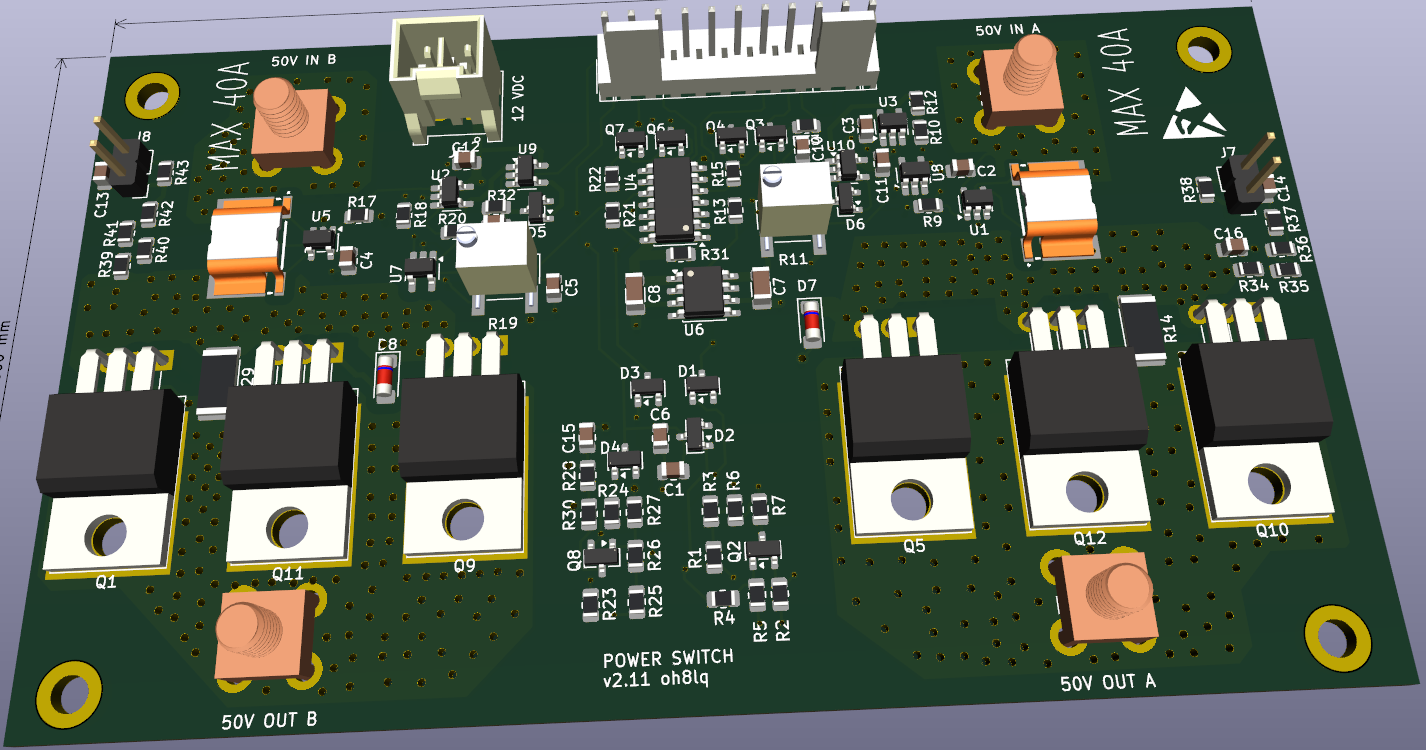Click the "POWER SWITCH" silkscreen text
The image size is (1426, 750).
(x=668, y=658)
